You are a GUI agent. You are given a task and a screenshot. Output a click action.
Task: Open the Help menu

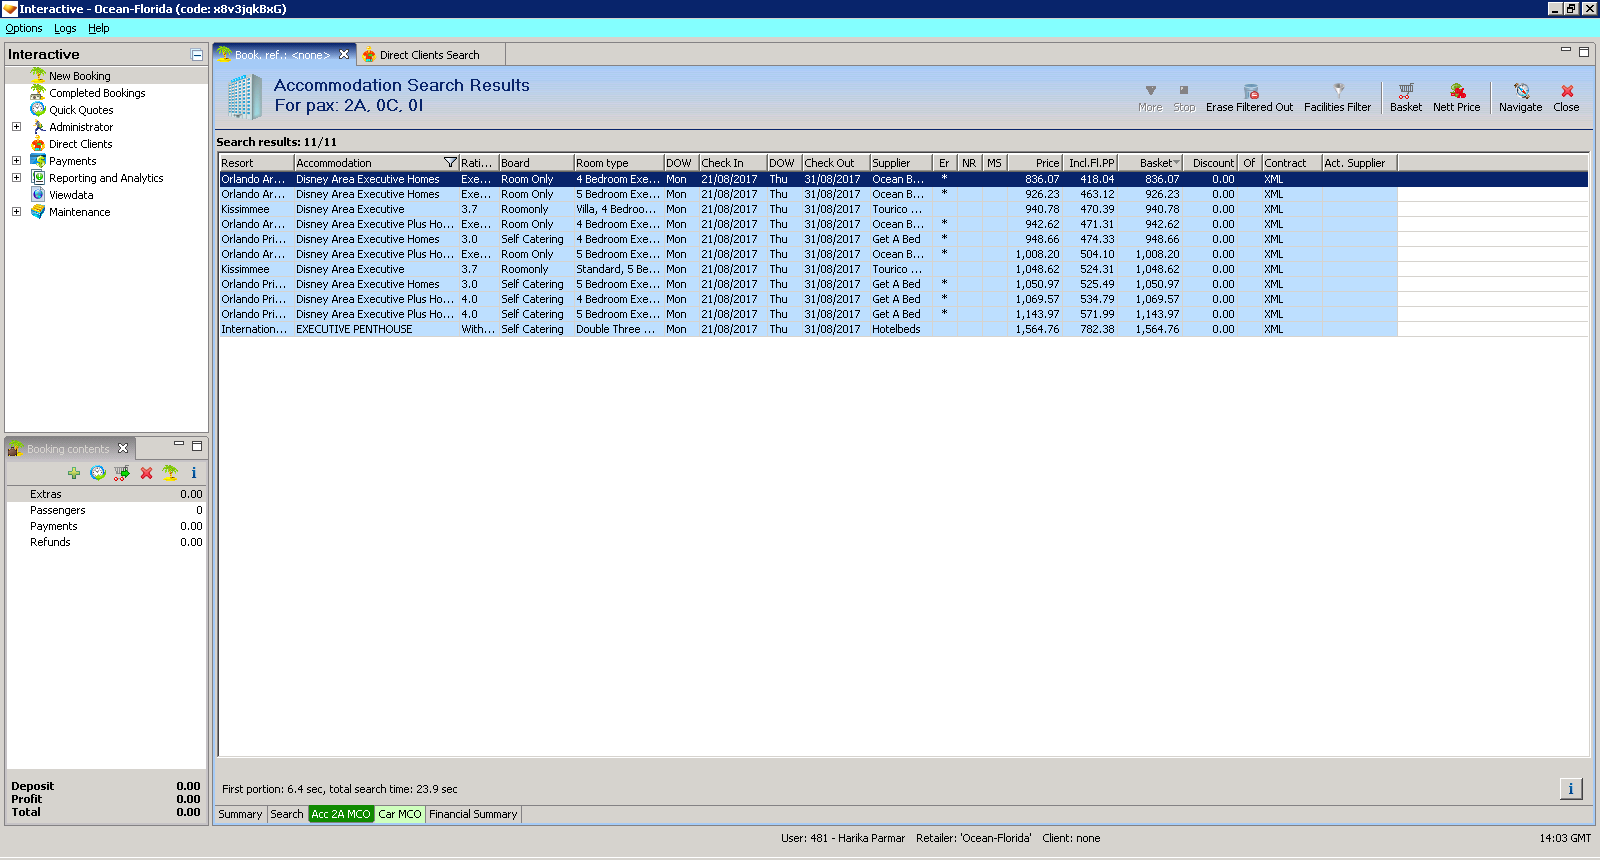click(98, 28)
